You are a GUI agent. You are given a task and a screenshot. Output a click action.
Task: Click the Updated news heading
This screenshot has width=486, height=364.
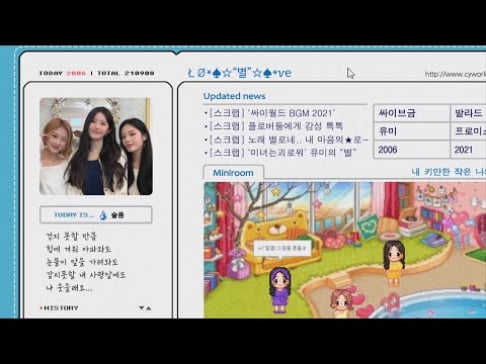point(234,96)
